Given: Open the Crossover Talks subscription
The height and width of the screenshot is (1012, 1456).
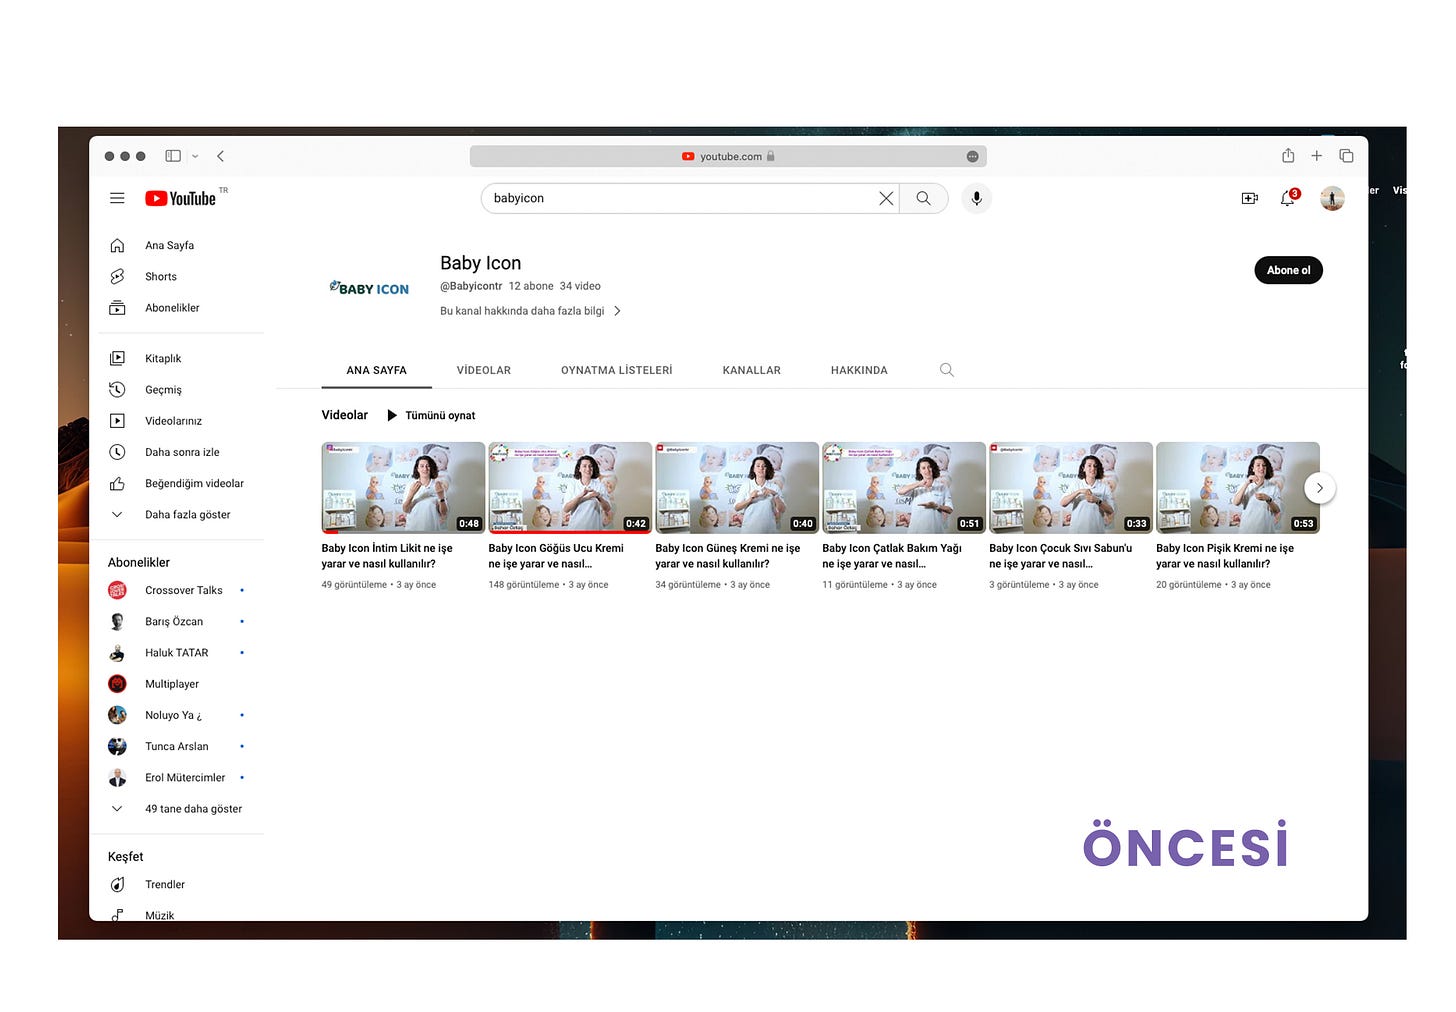Looking at the screenshot, I should pos(185,590).
